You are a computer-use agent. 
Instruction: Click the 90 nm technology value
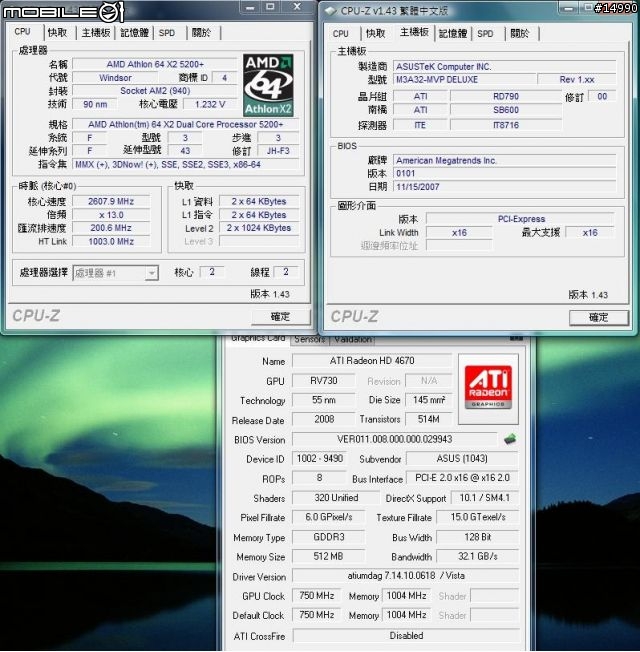coord(95,104)
